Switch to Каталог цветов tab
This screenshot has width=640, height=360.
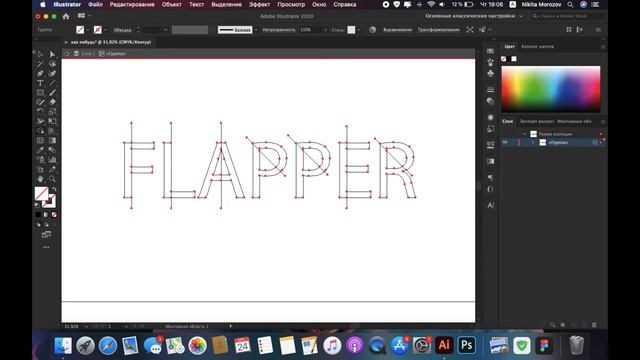[x=537, y=47]
